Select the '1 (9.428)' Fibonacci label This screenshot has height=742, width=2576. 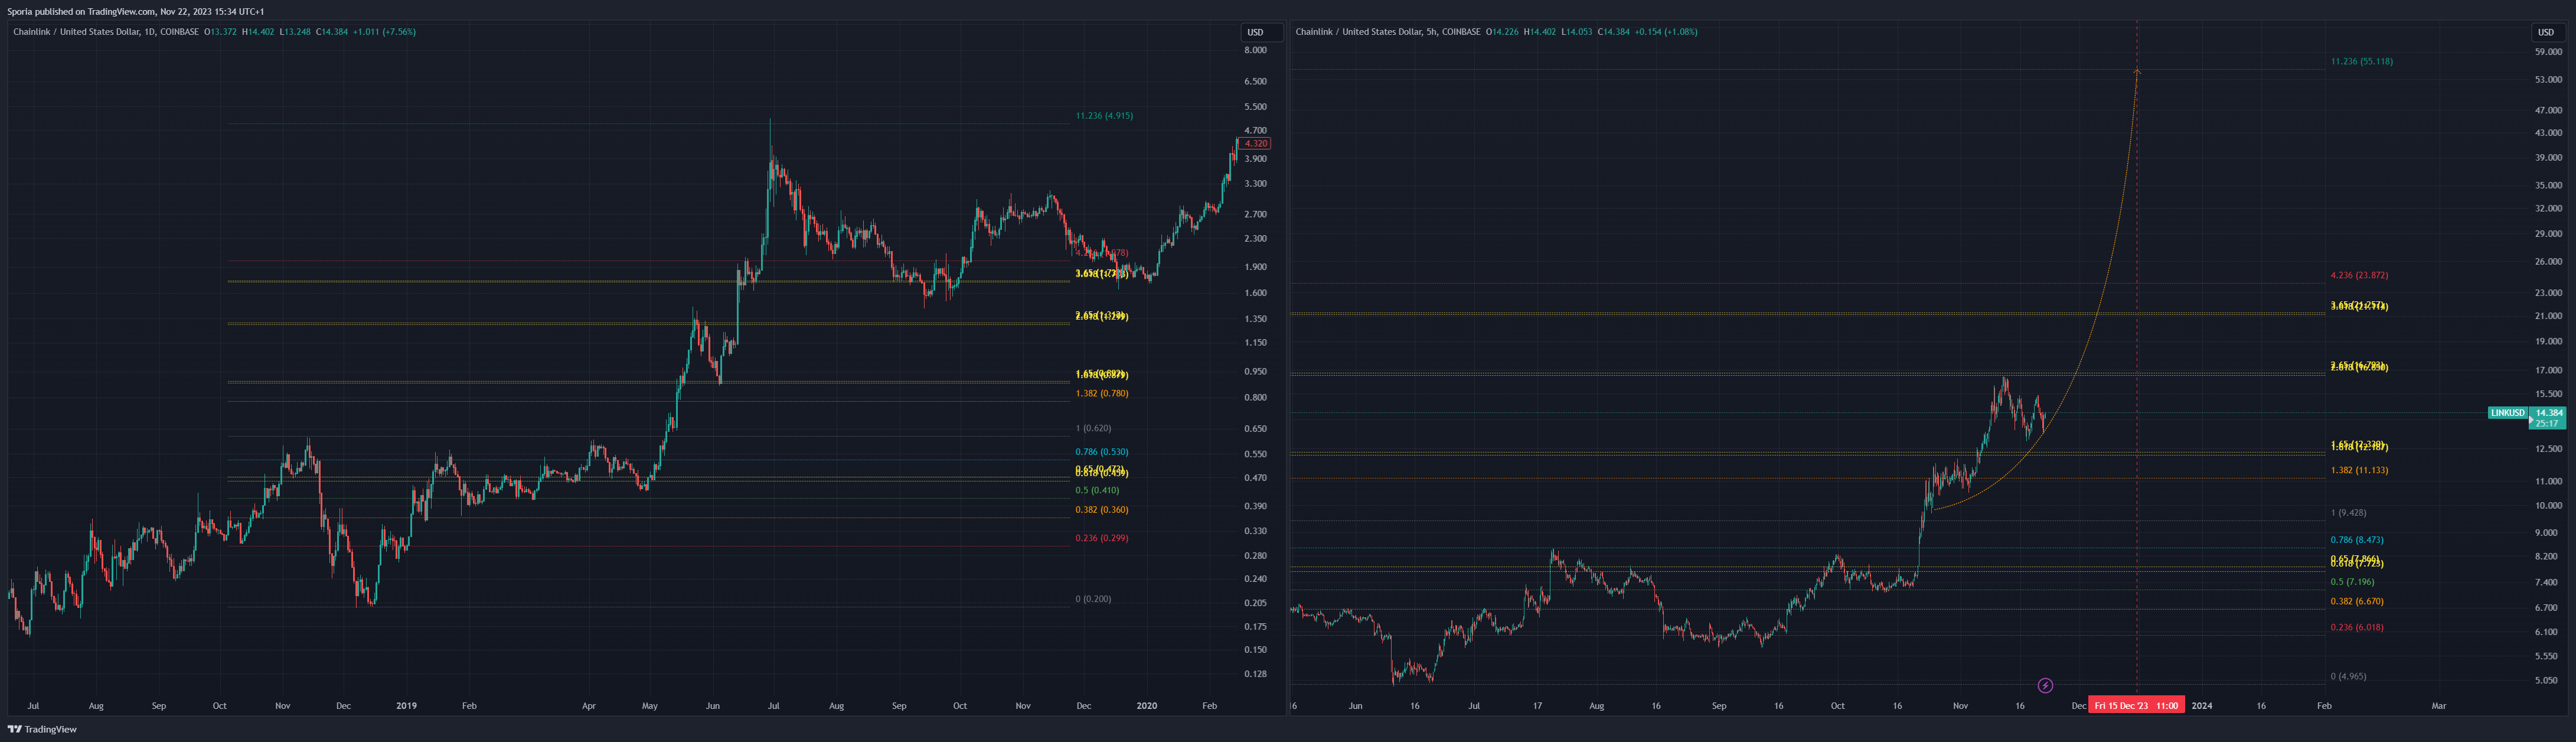[x=2348, y=513]
